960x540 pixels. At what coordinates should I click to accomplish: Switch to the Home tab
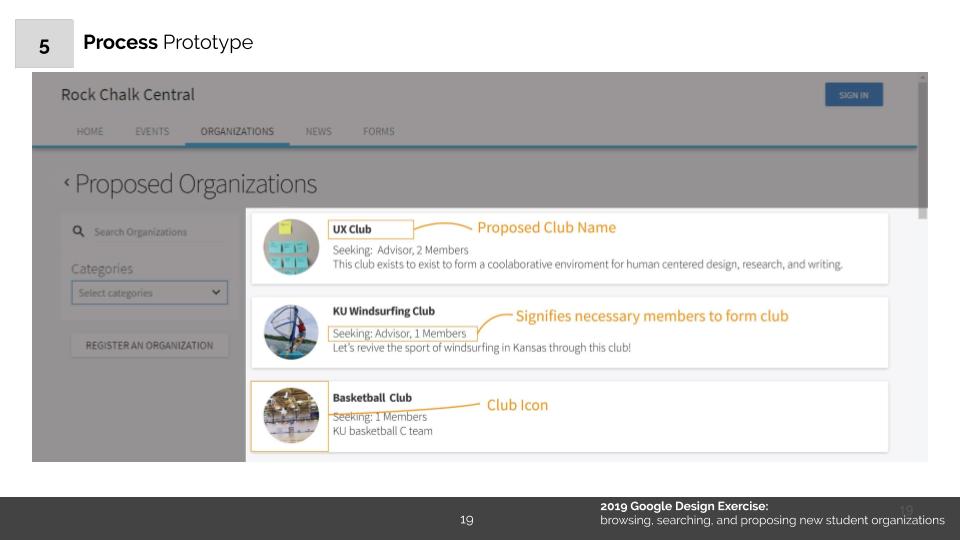coord(90,131)
